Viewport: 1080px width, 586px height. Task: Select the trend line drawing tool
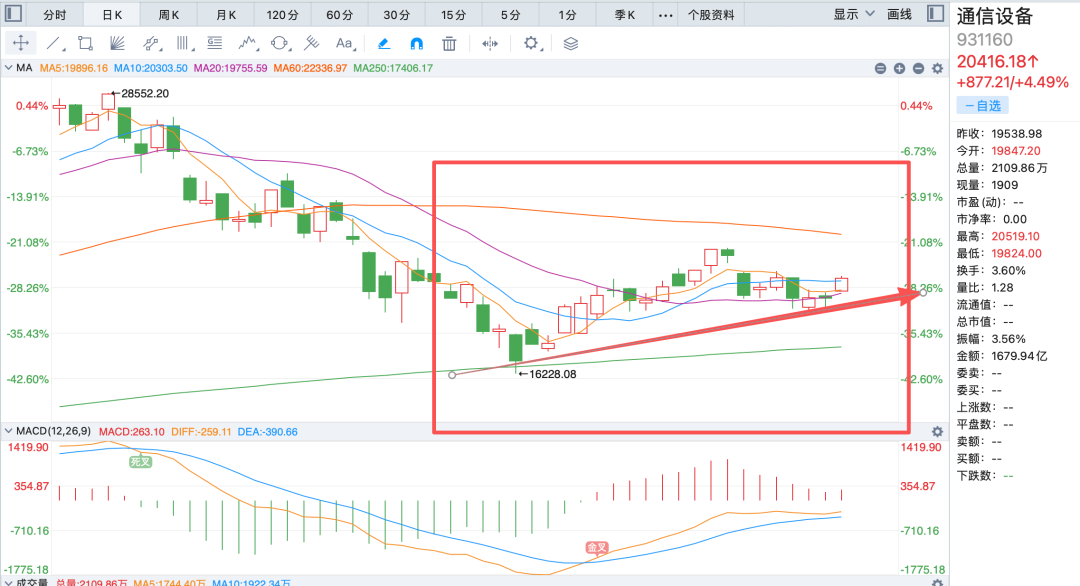pyautogui.click(x=54, y=43)
